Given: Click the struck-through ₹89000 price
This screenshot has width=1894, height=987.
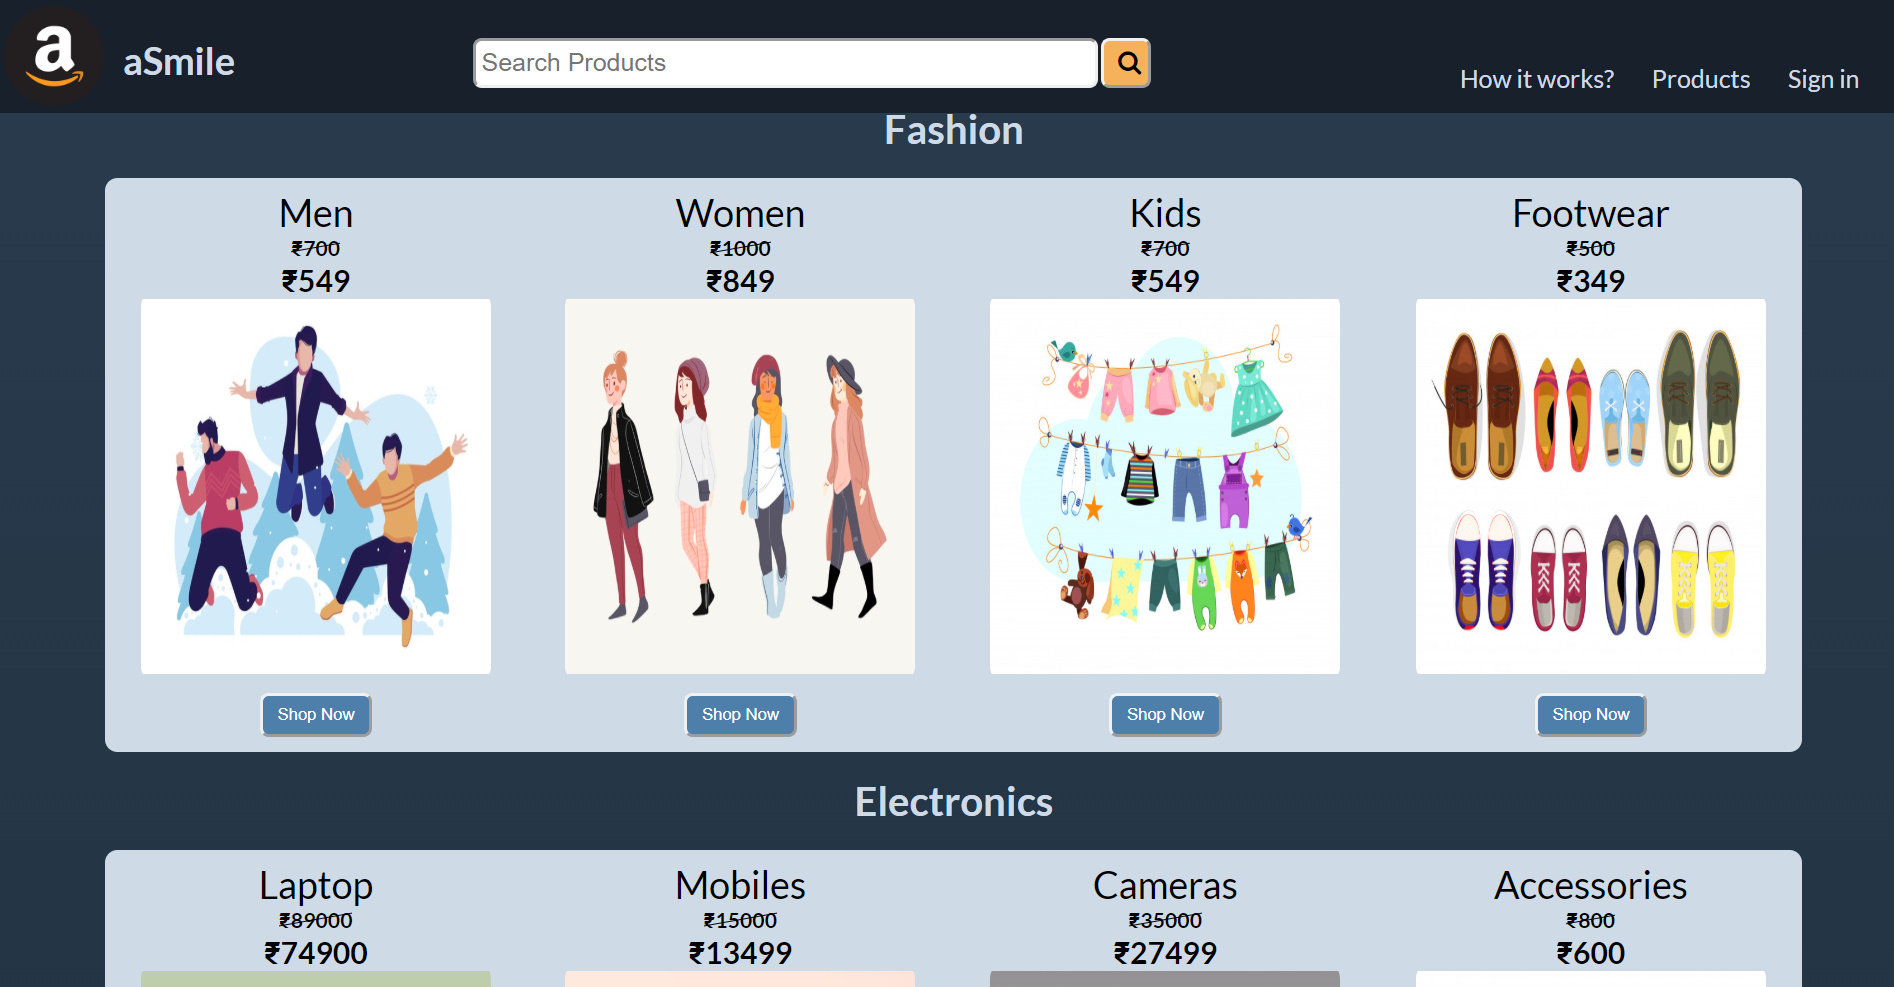Looking at the screenshot, I should tap(316, 920).
